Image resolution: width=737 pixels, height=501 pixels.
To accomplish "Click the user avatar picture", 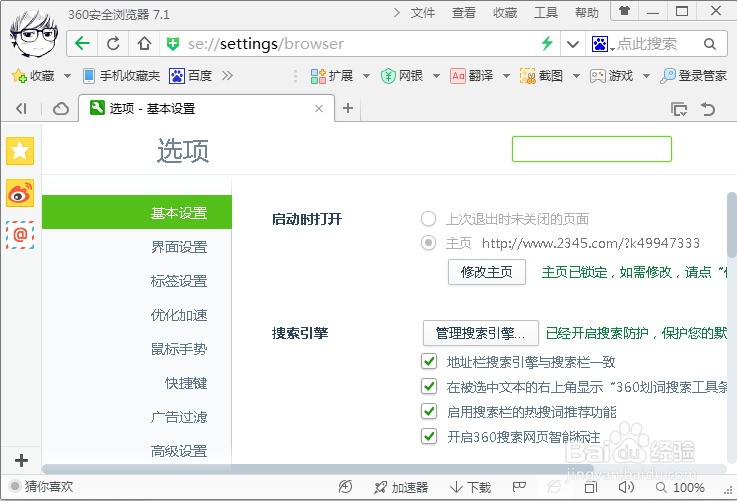I will tap(34, 33).
